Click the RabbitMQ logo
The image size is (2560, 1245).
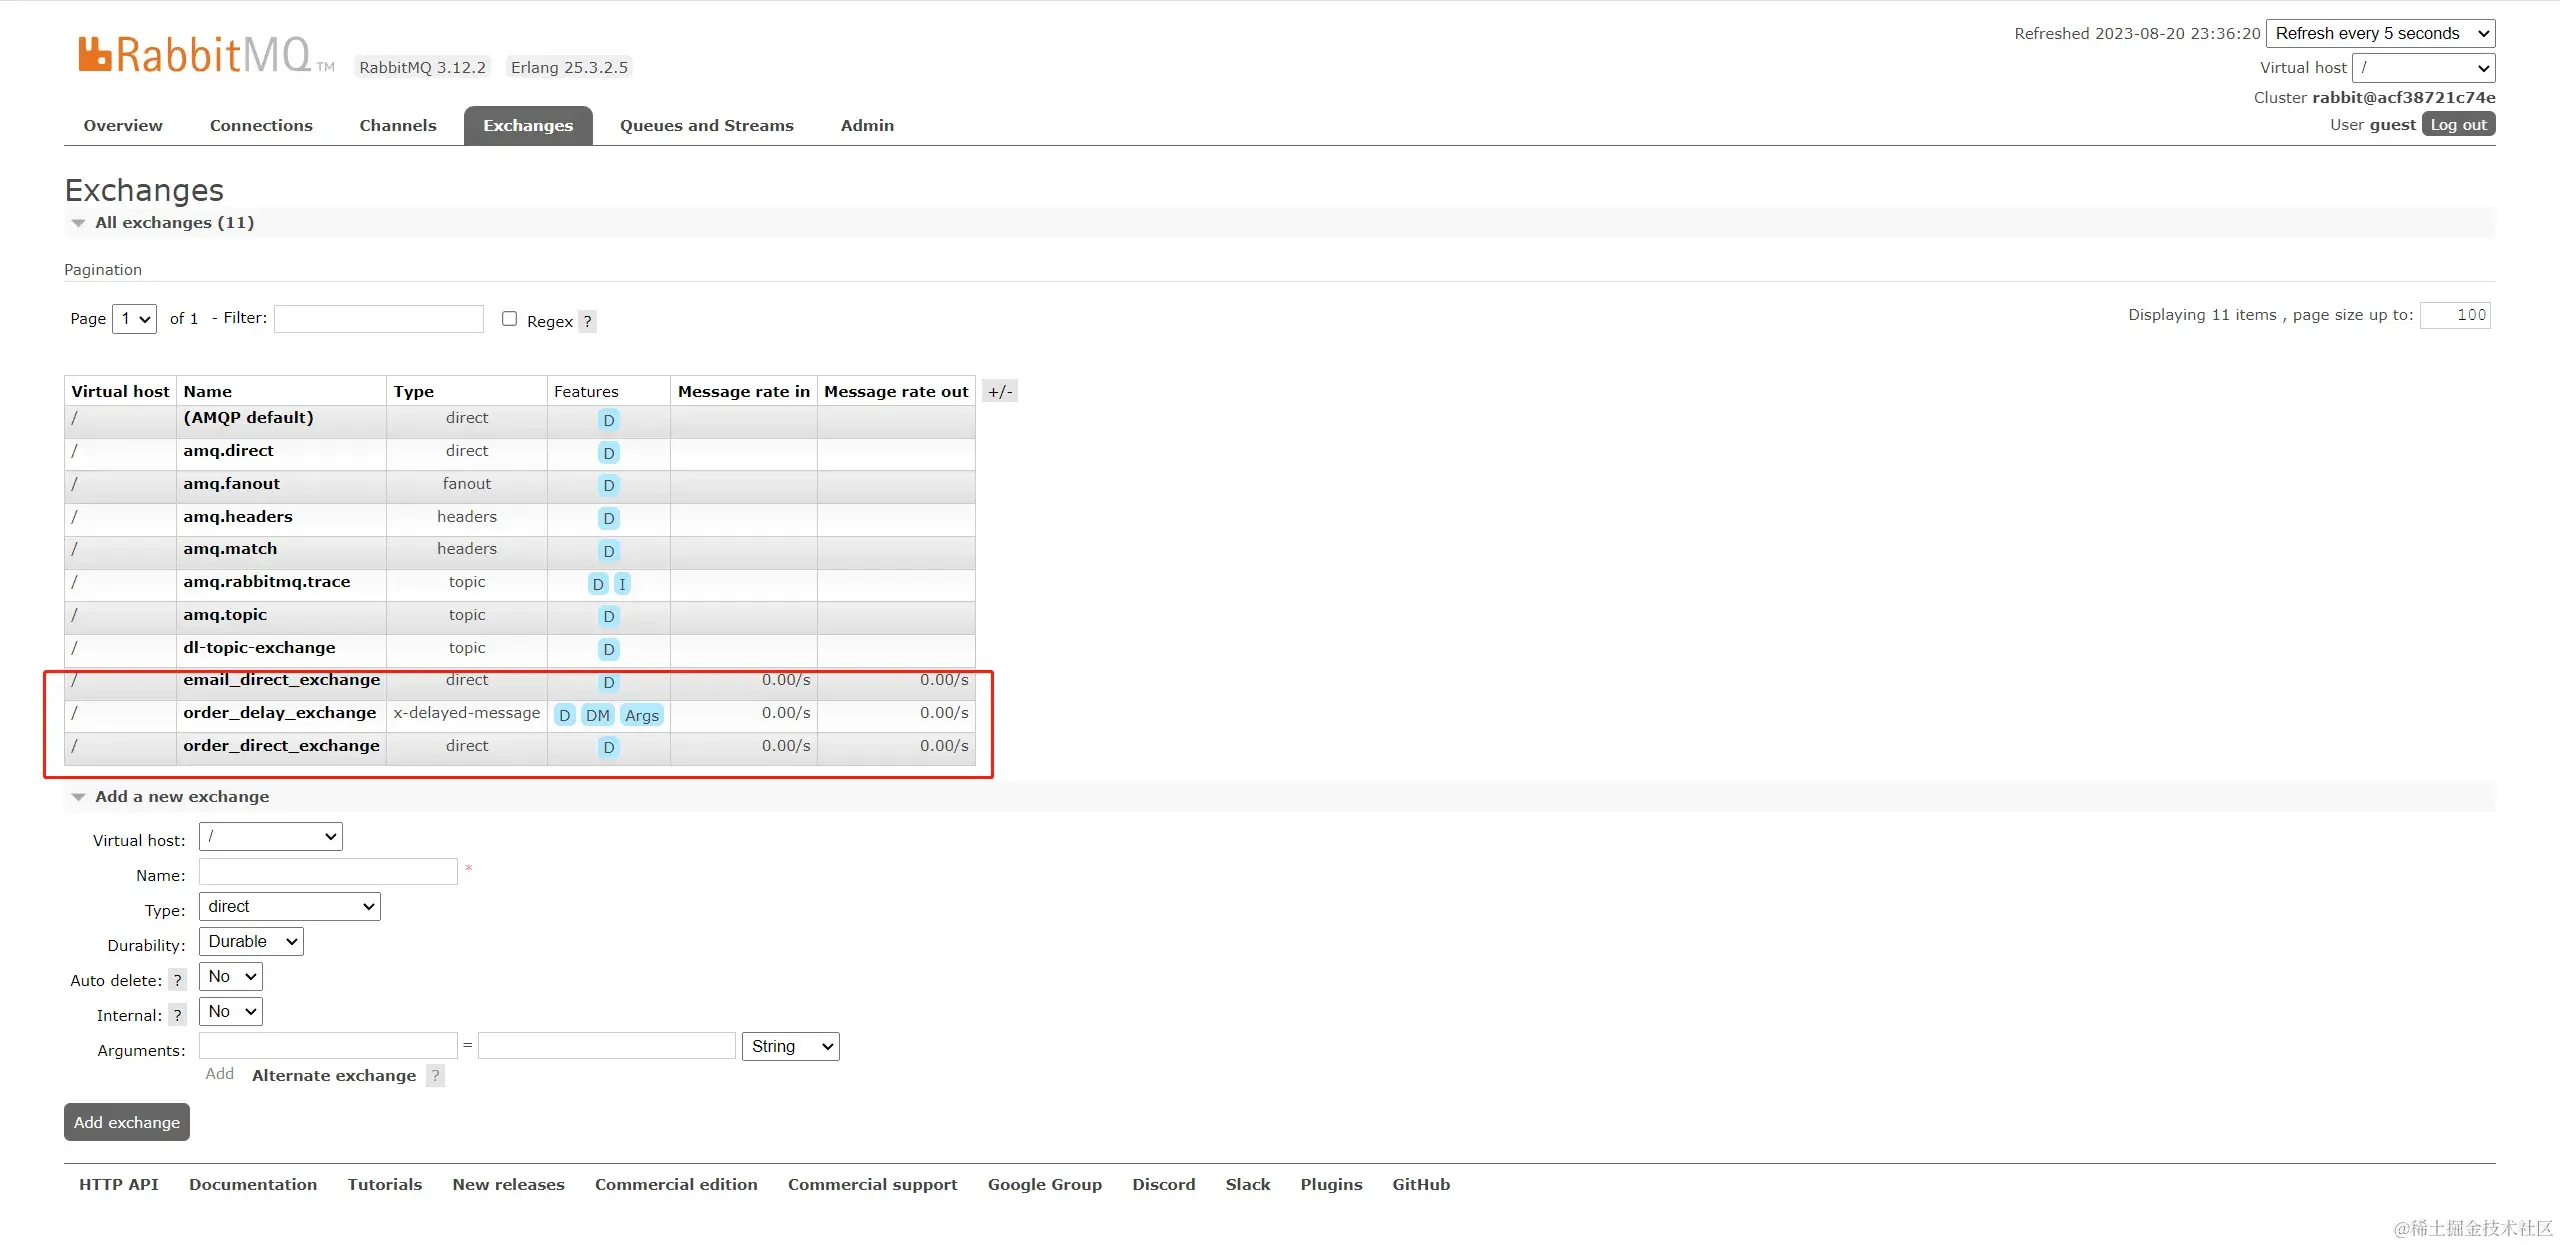click(195, 55)
